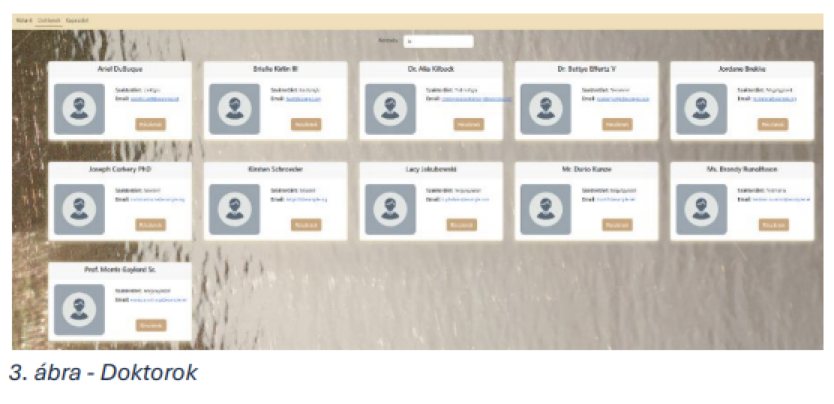Open details button on Ariel DuBuque's card
Image resolution: width=834 pixels, height=404 pixels.
[x=151, y=124]
